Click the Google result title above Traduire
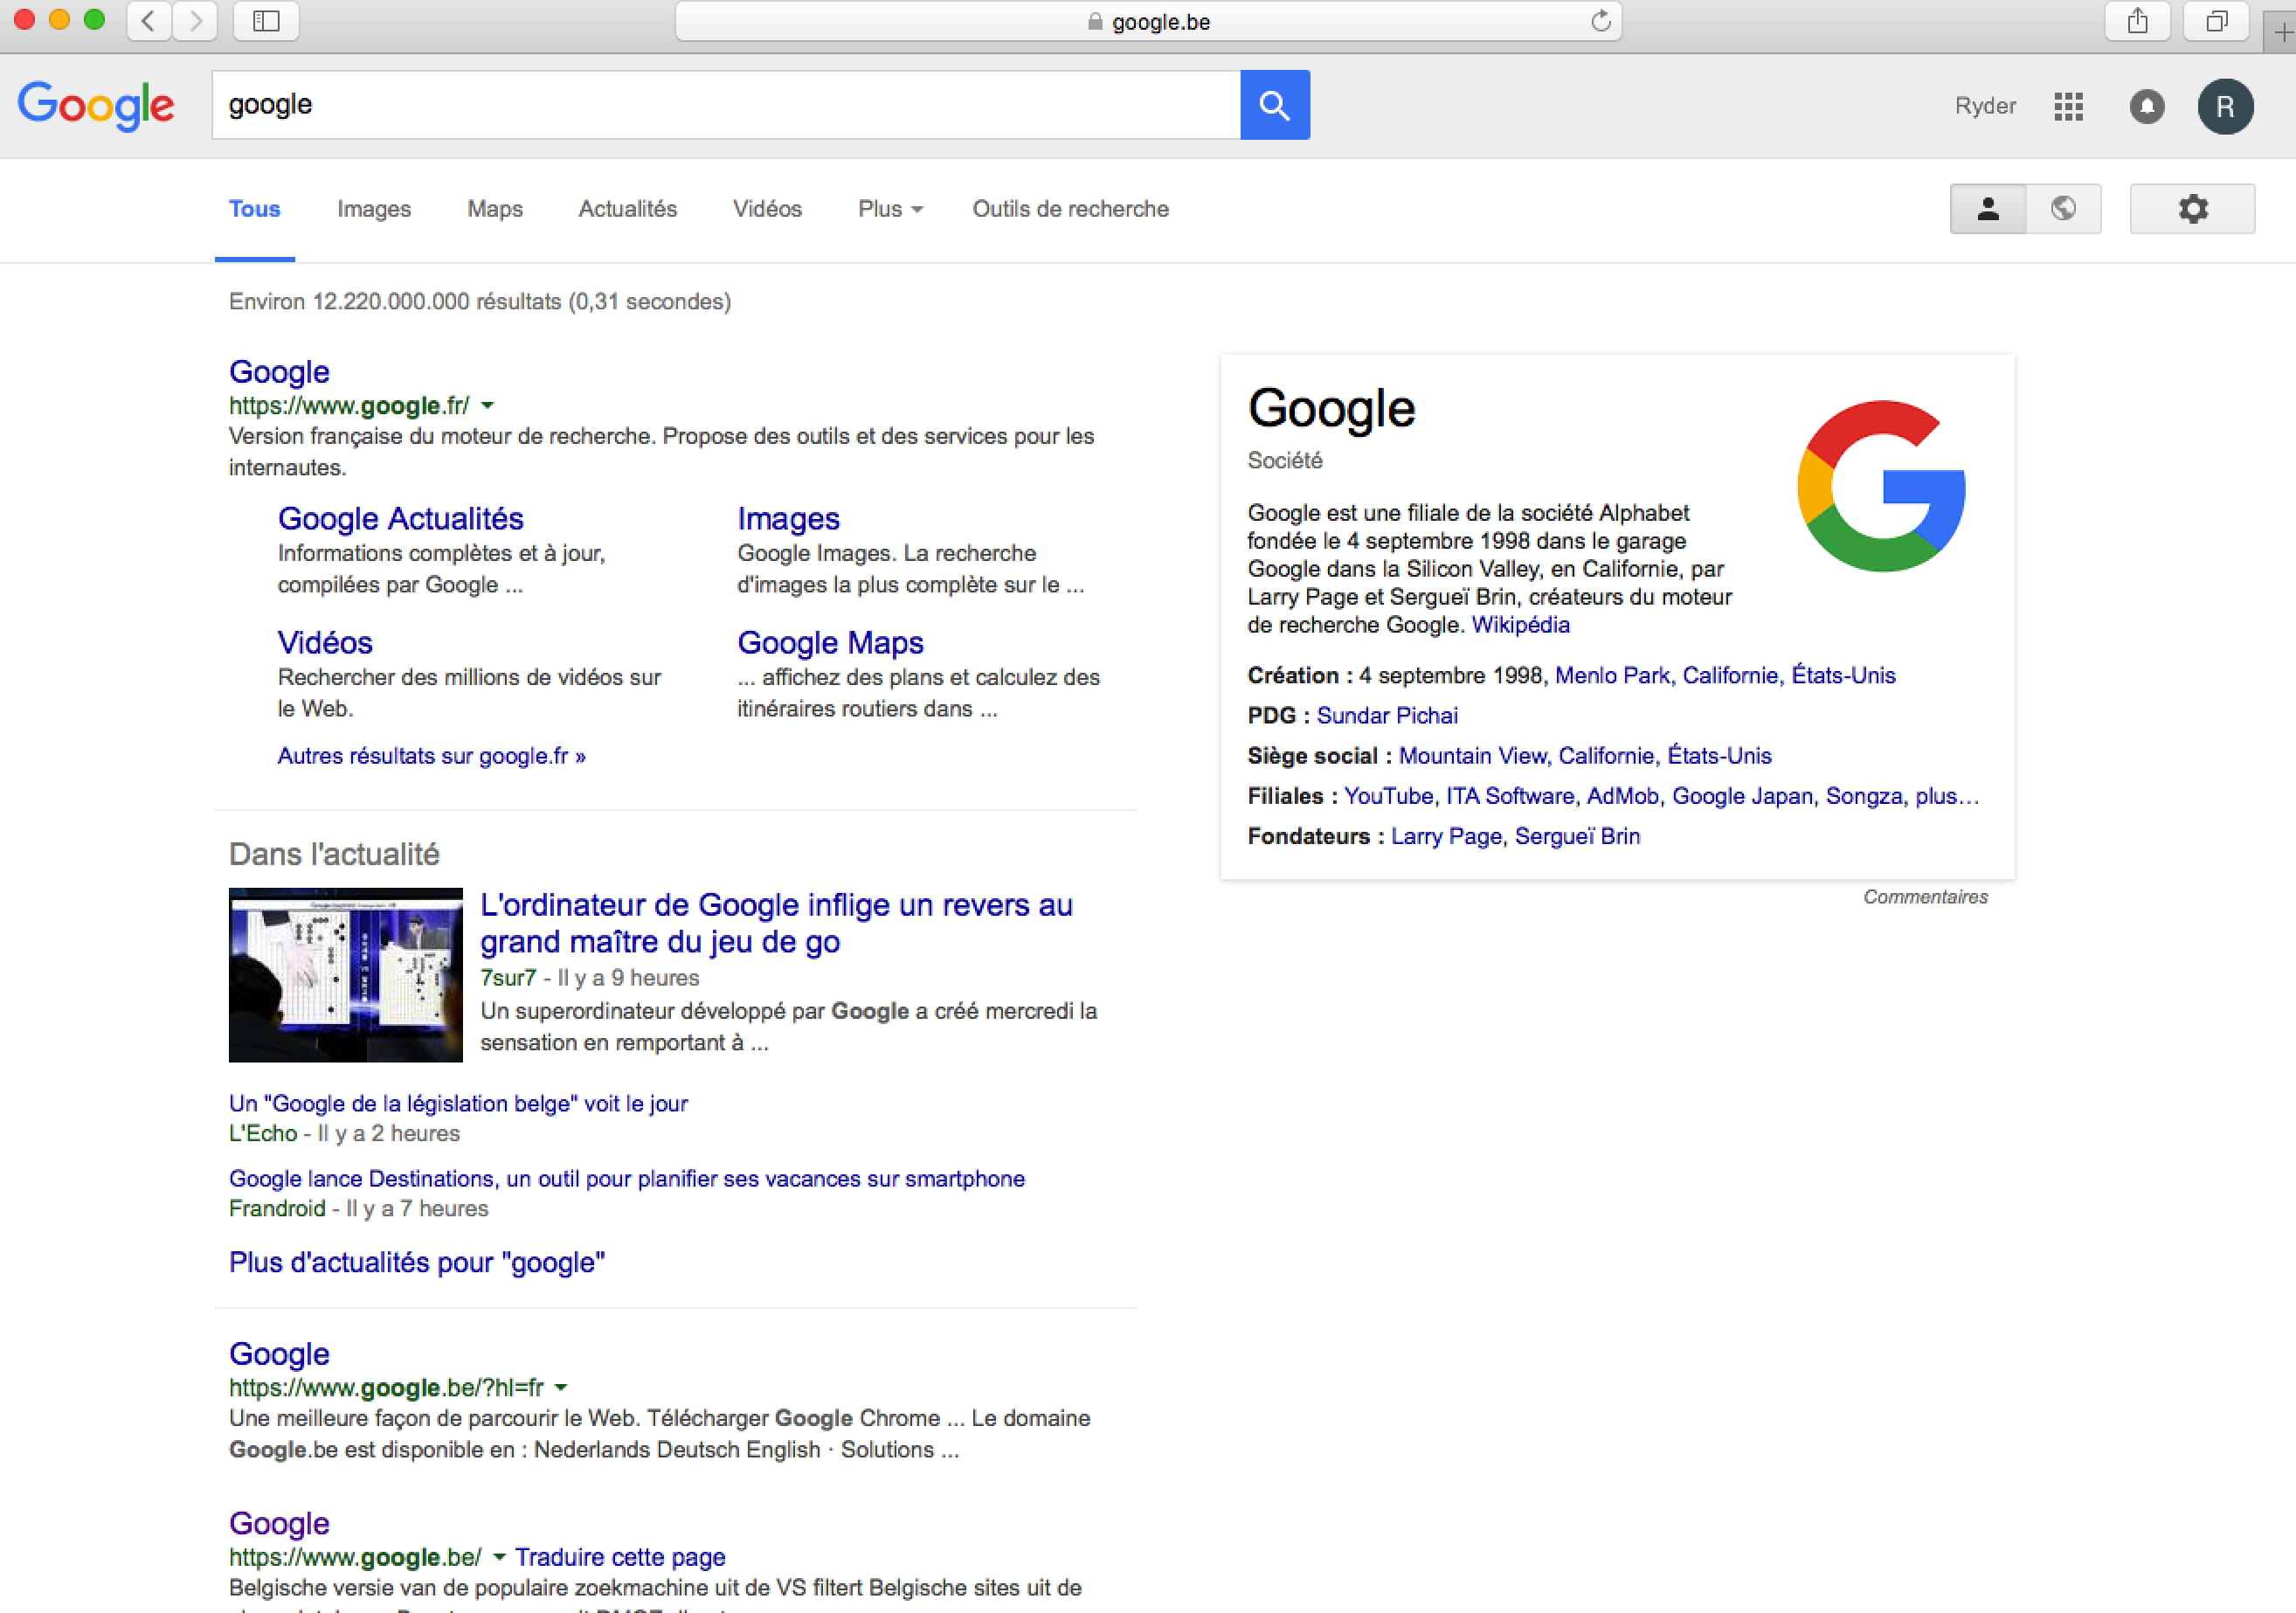This screenshot has width=2296, height=1613. point(279,1524)
